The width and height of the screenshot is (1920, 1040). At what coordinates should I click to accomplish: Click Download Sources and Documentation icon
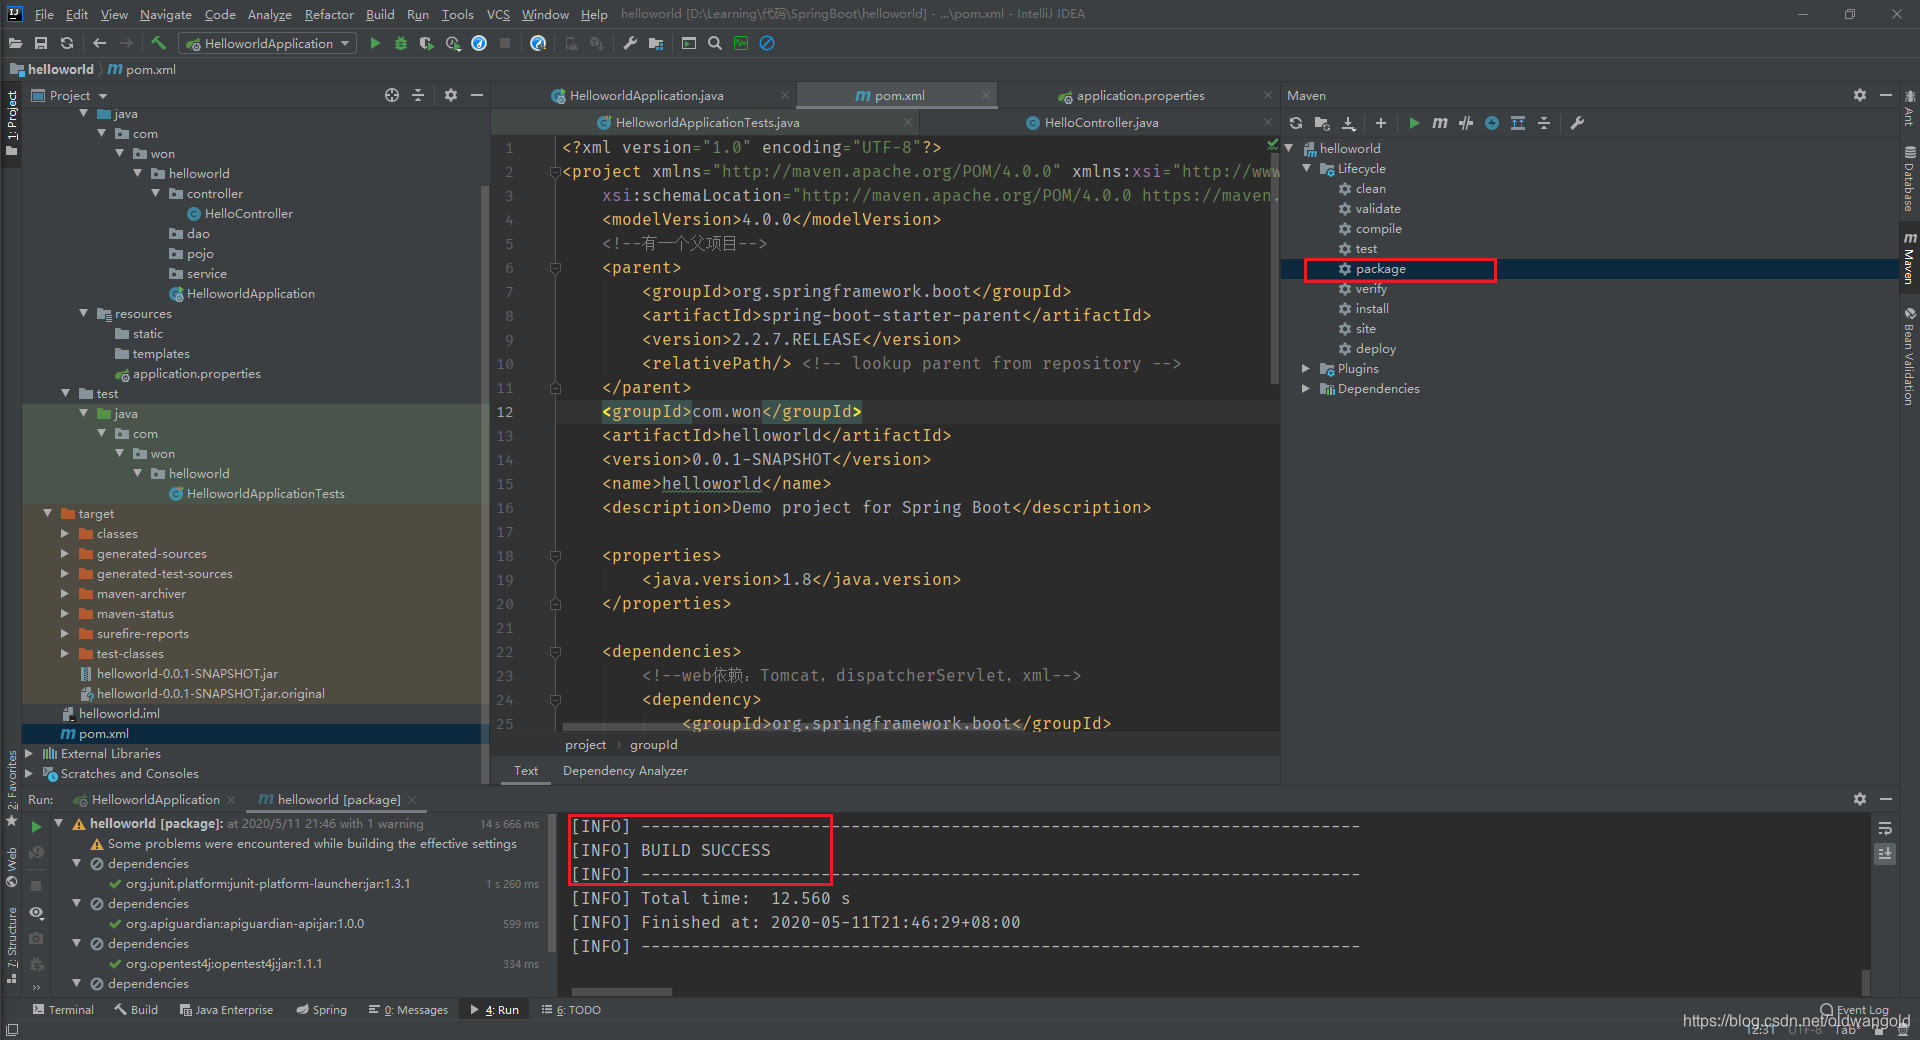point(1349,123)
